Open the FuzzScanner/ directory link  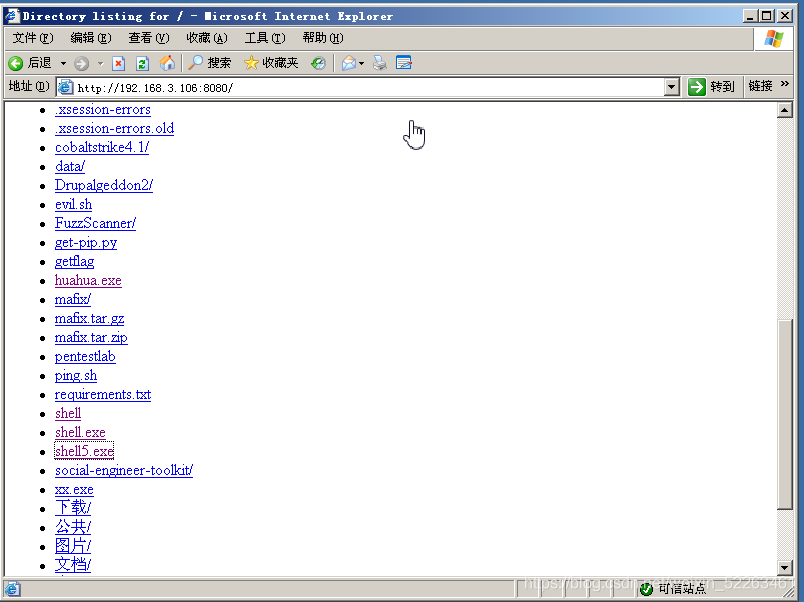[x=95, y=224]
